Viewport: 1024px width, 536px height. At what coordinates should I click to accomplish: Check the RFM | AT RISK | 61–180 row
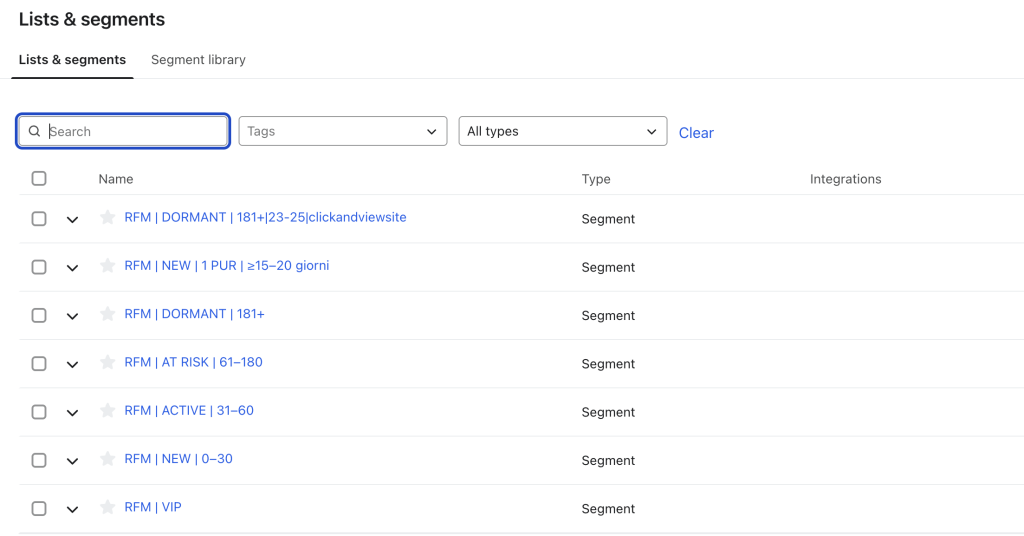pos(39,364)
